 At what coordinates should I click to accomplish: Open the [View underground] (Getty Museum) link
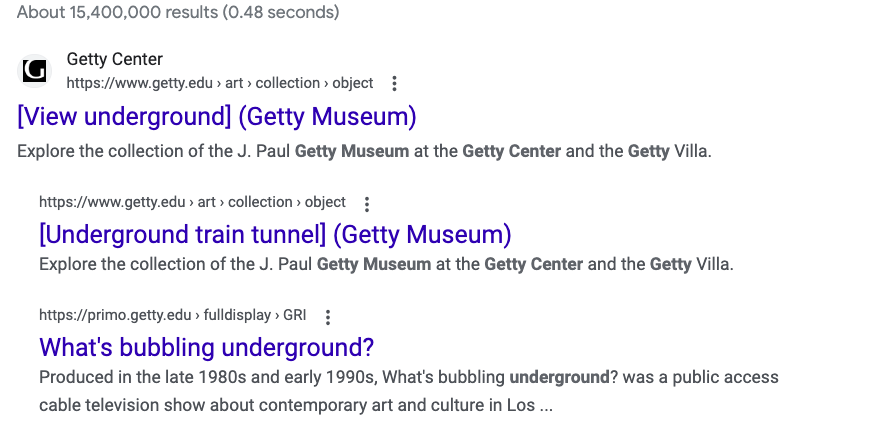(217, 116)
